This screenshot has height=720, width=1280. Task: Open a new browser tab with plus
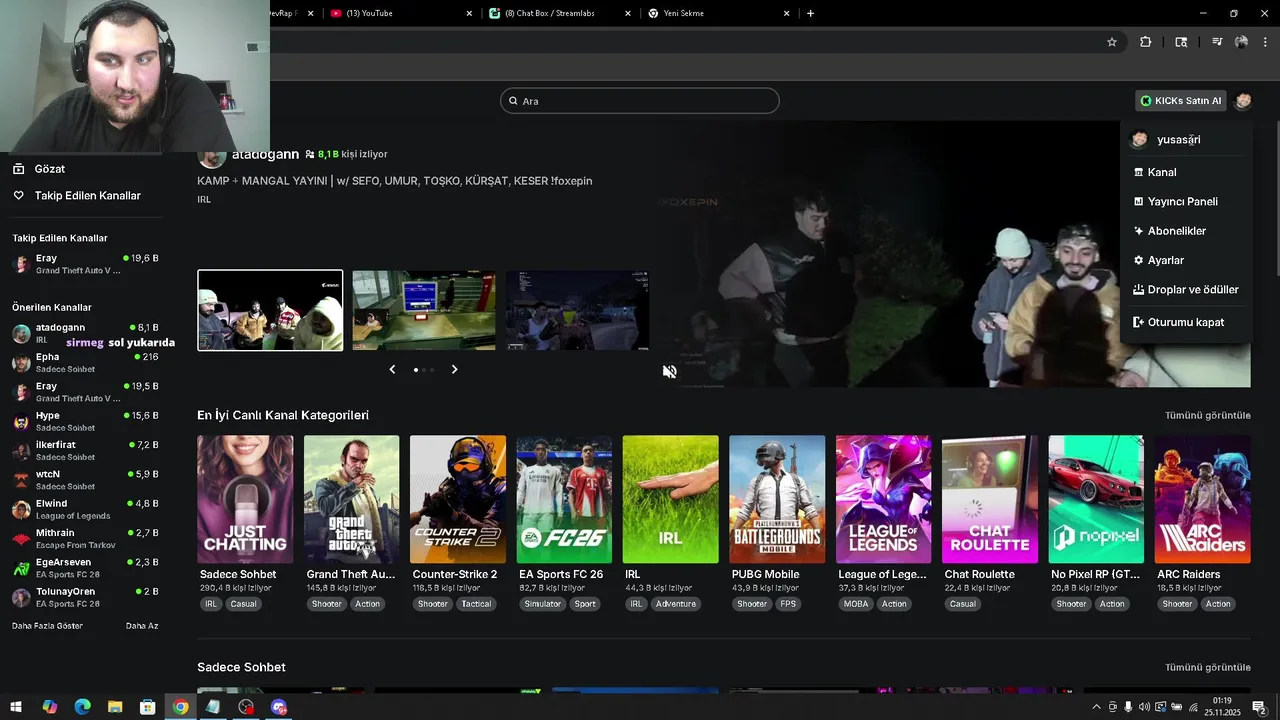[810, 13]
